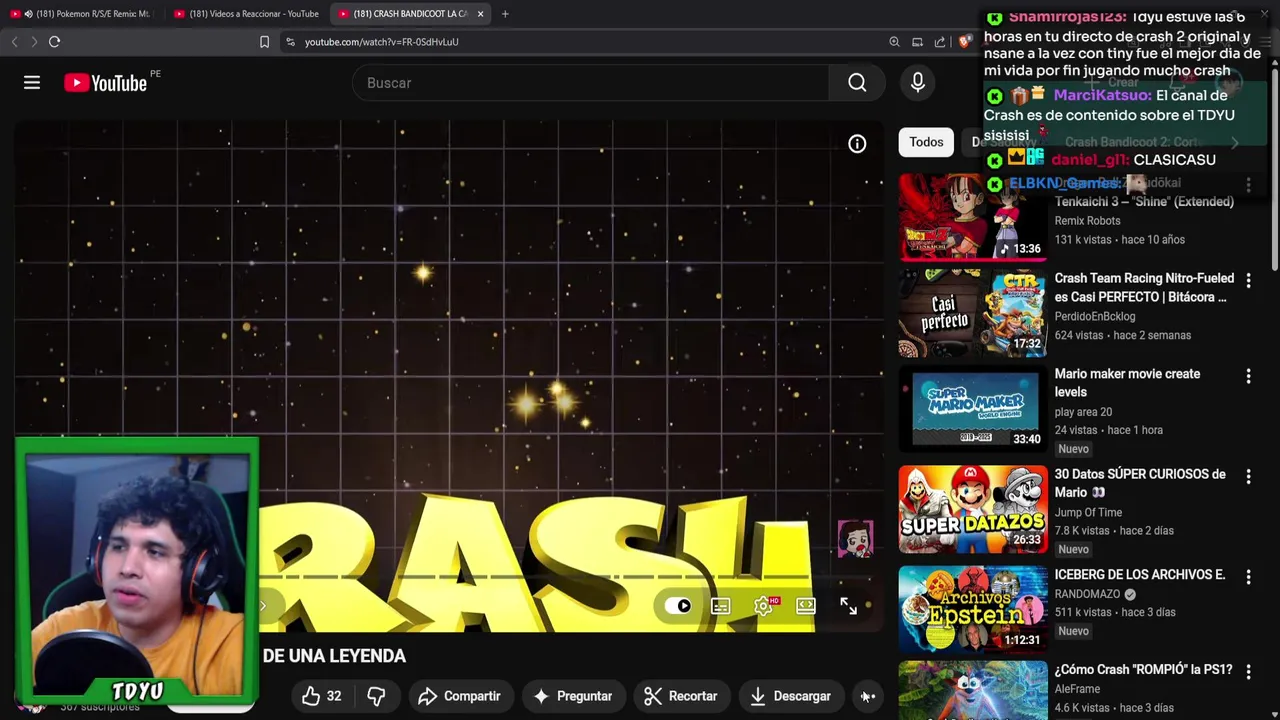Open the Tenkaichi 3 Shine video thumbnail
Image resolution: width=1280 pixels, height=720 pixels.
(x=973, y=217)
